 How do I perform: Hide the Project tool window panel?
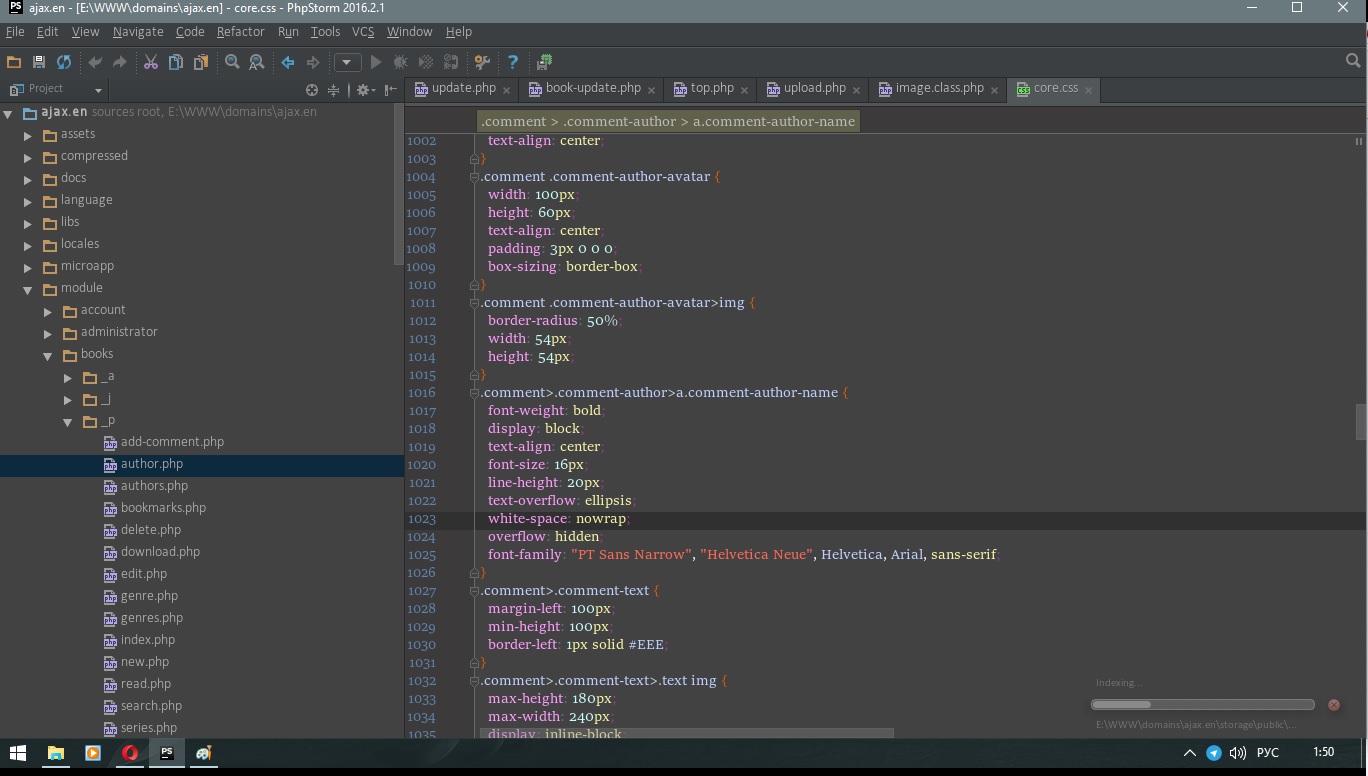point(391,90)
